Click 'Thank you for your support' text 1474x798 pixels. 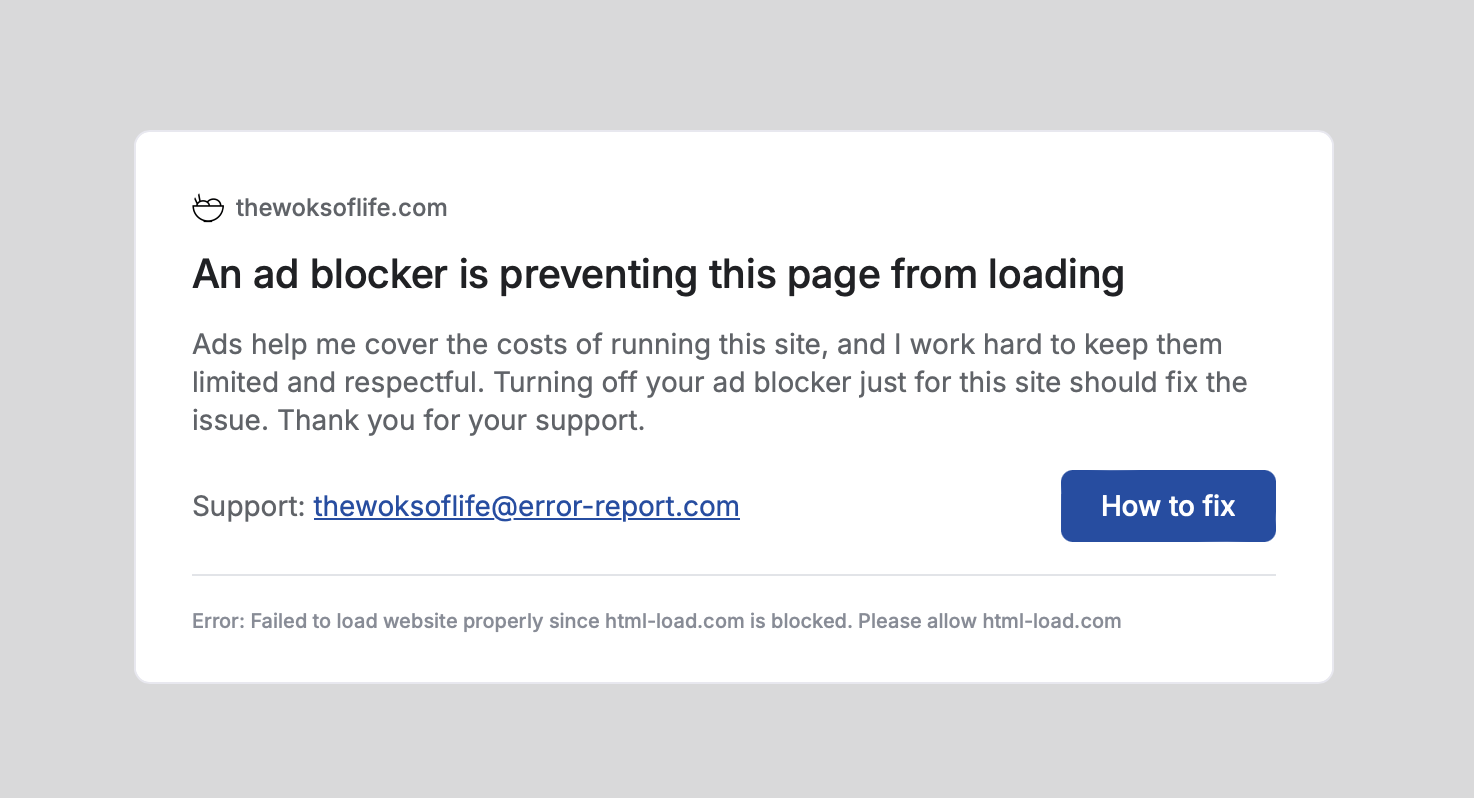(x=461, y=421)
